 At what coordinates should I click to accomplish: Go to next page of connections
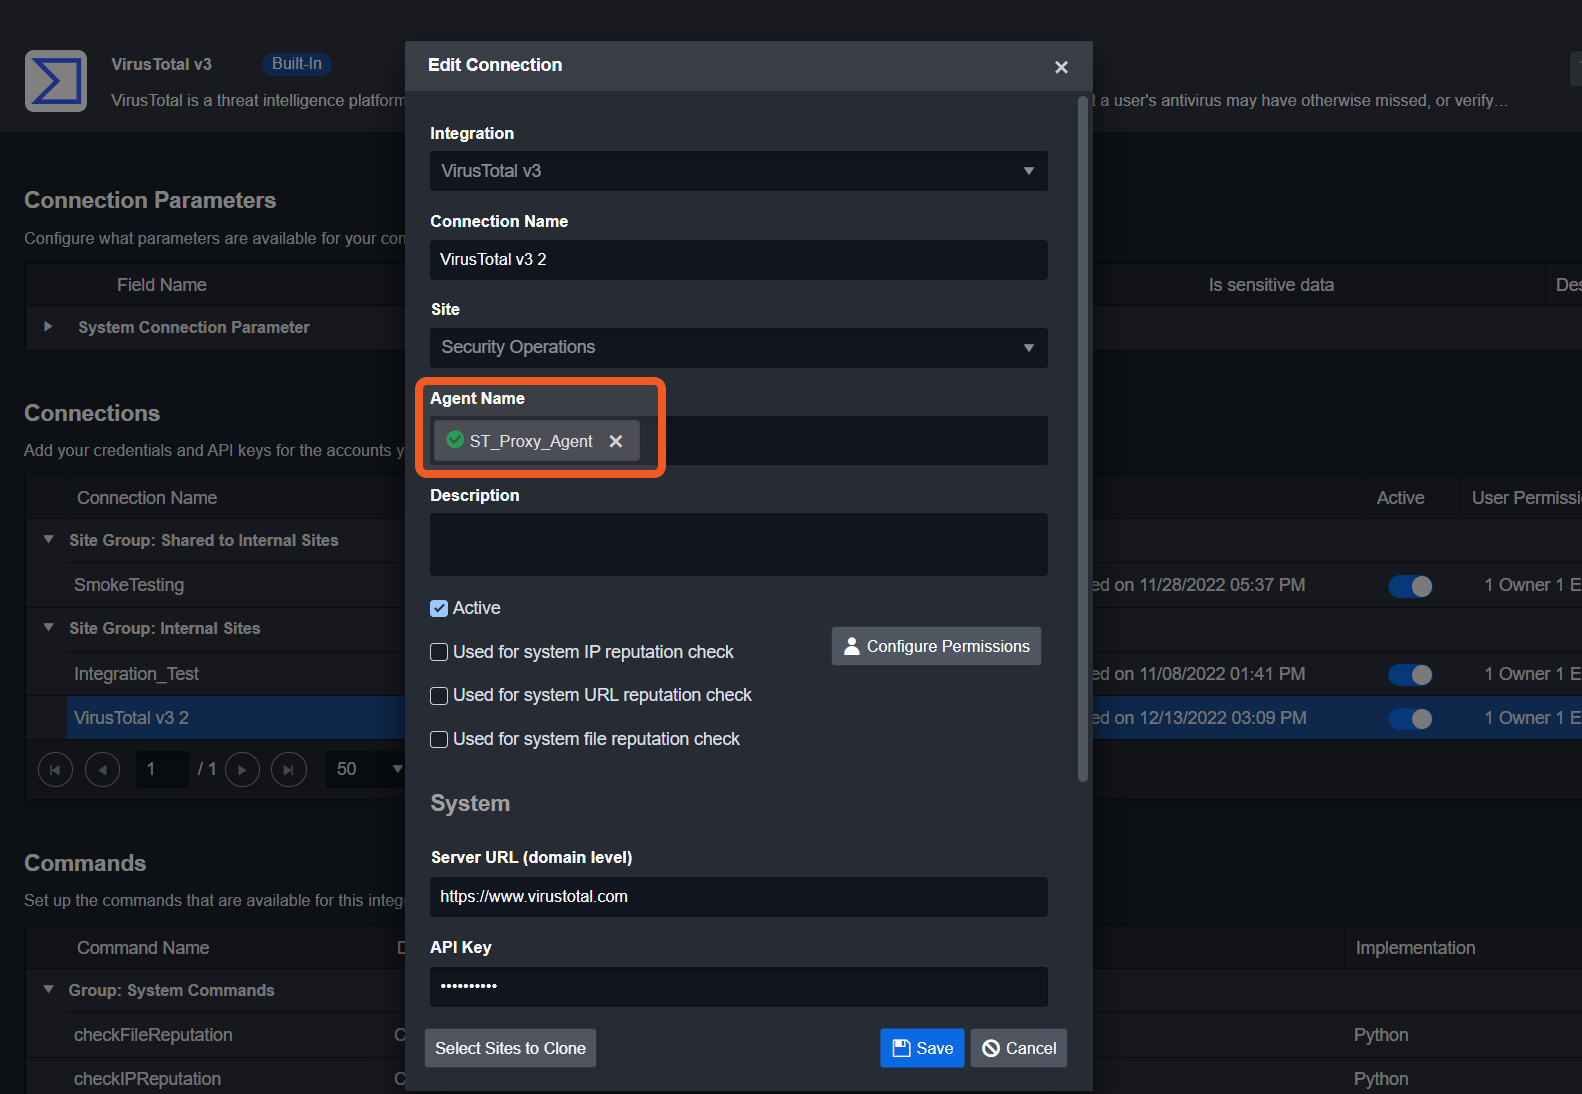click(x=242, y=769)
